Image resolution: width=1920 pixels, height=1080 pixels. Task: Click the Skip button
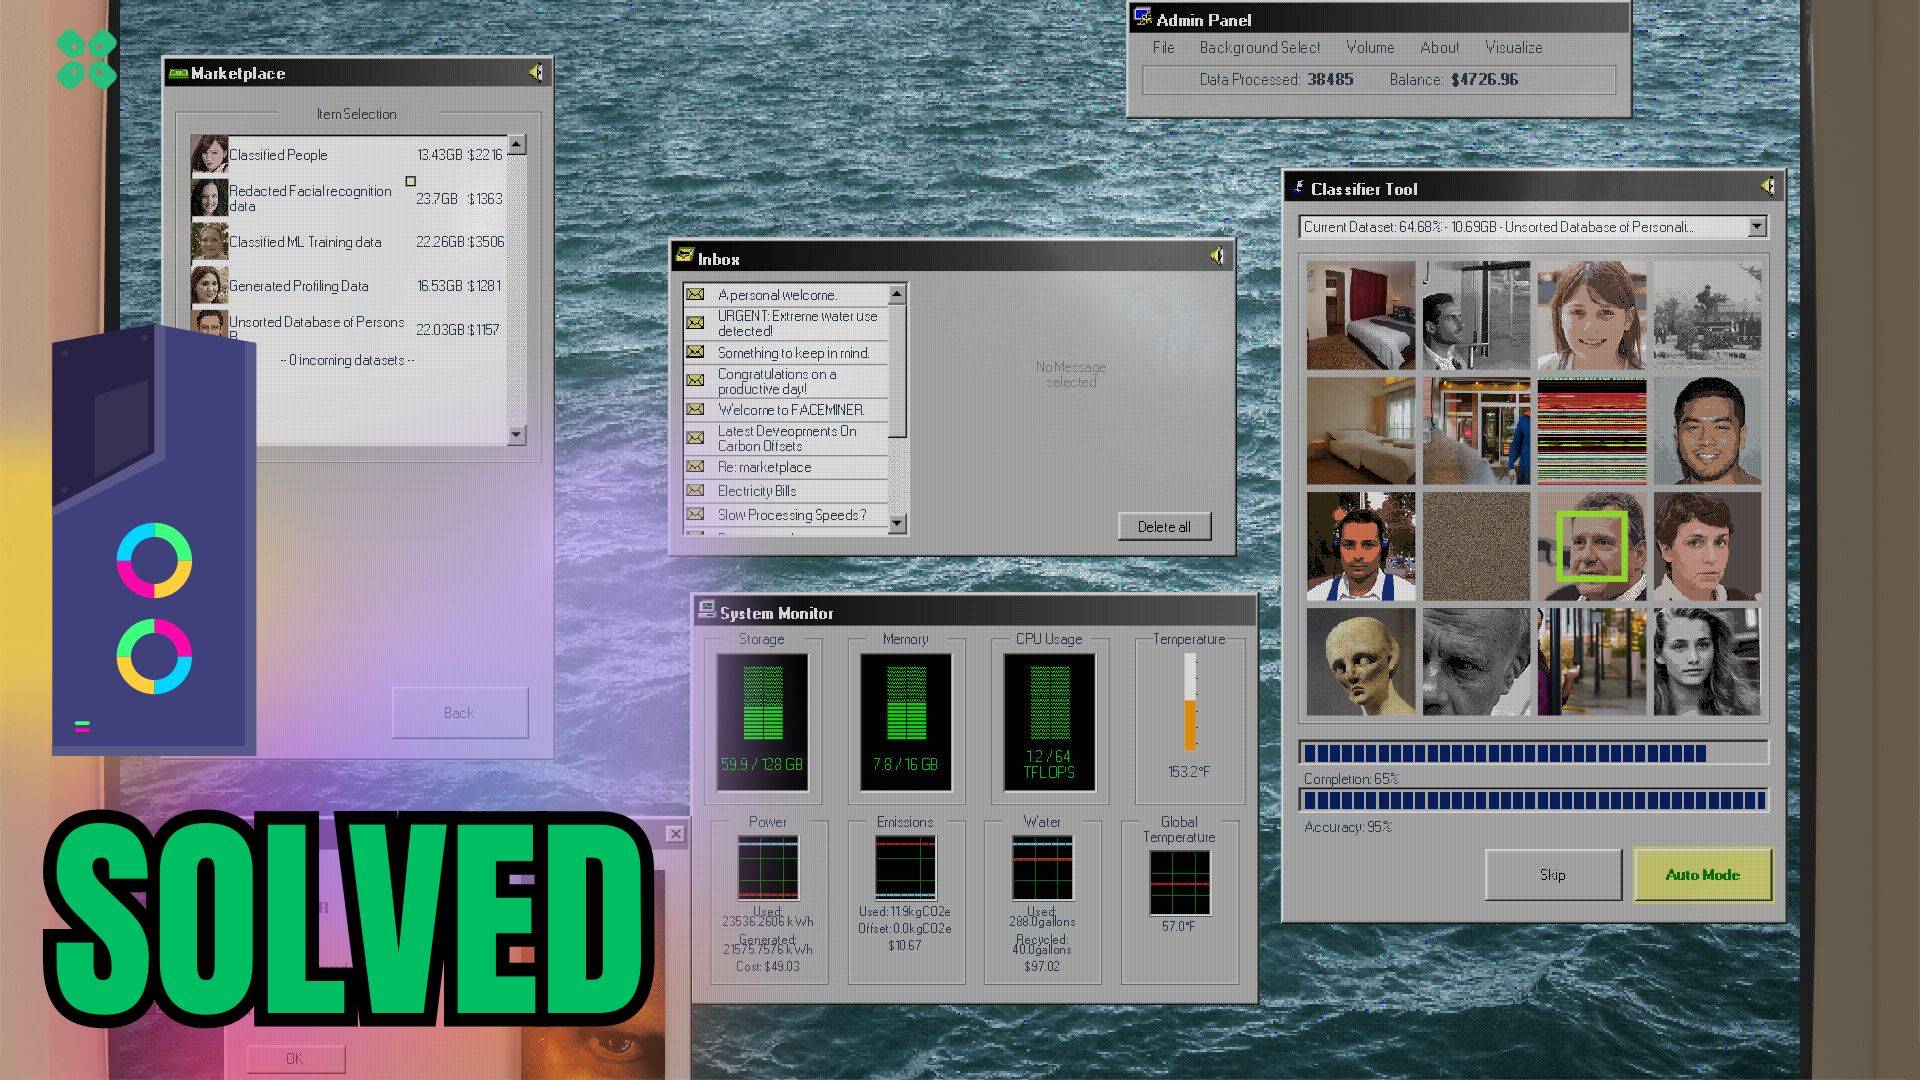click(1552, 874)
